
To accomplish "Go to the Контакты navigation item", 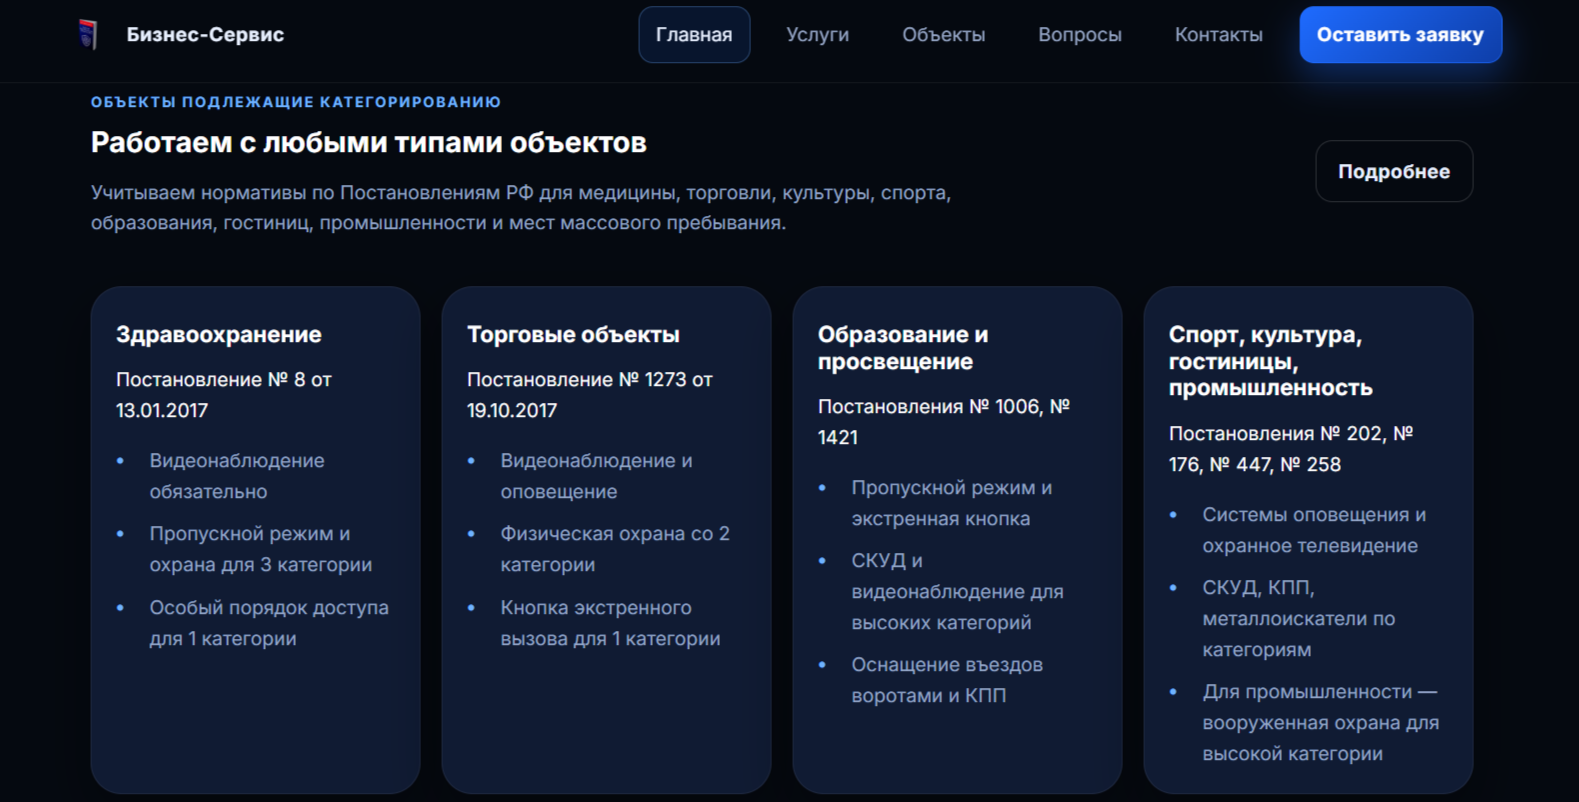I will 1218,35.
